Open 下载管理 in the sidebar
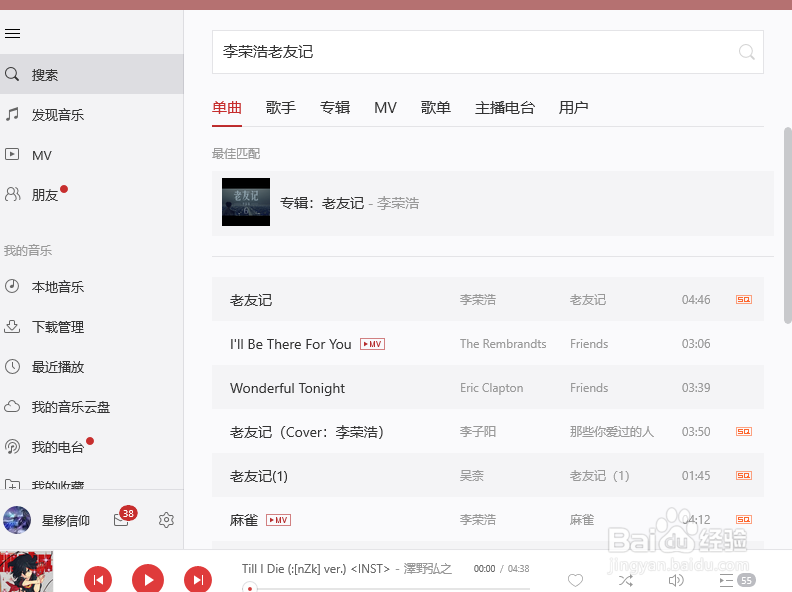Viewport: 792px width, 592px height. (x=91, y=327)
